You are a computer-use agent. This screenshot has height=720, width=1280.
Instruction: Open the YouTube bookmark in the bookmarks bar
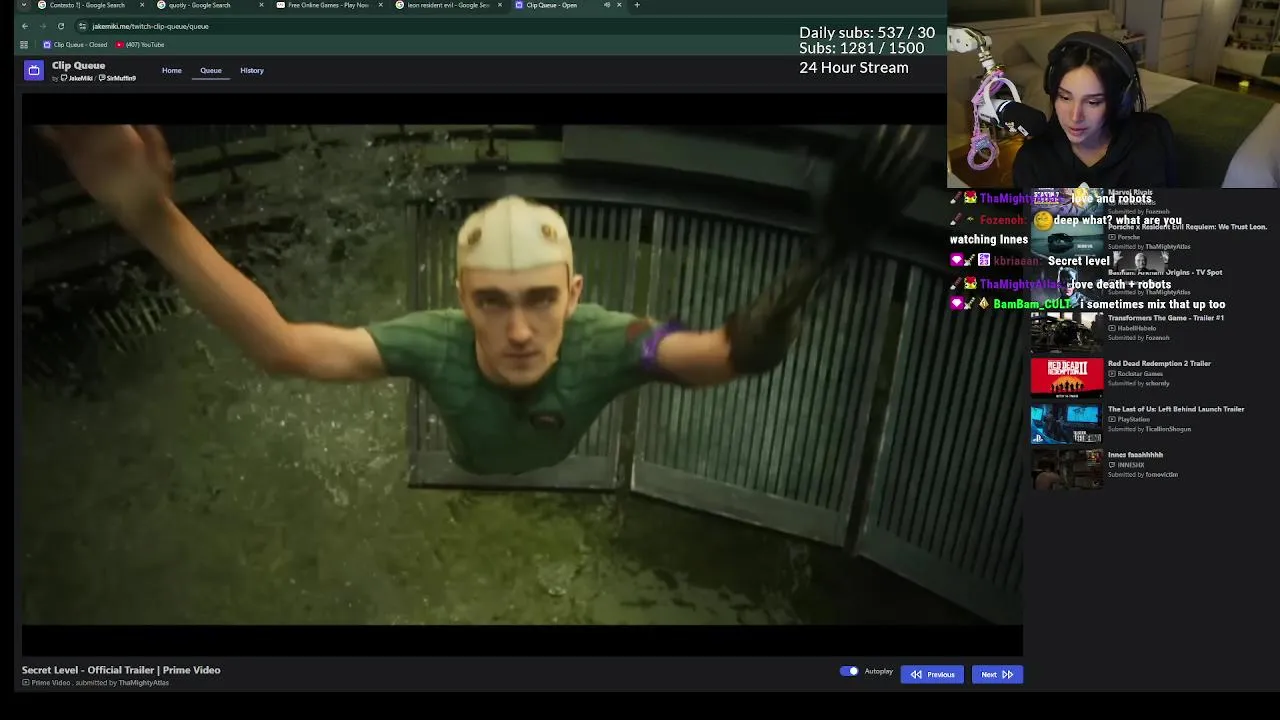coord(140,45)
